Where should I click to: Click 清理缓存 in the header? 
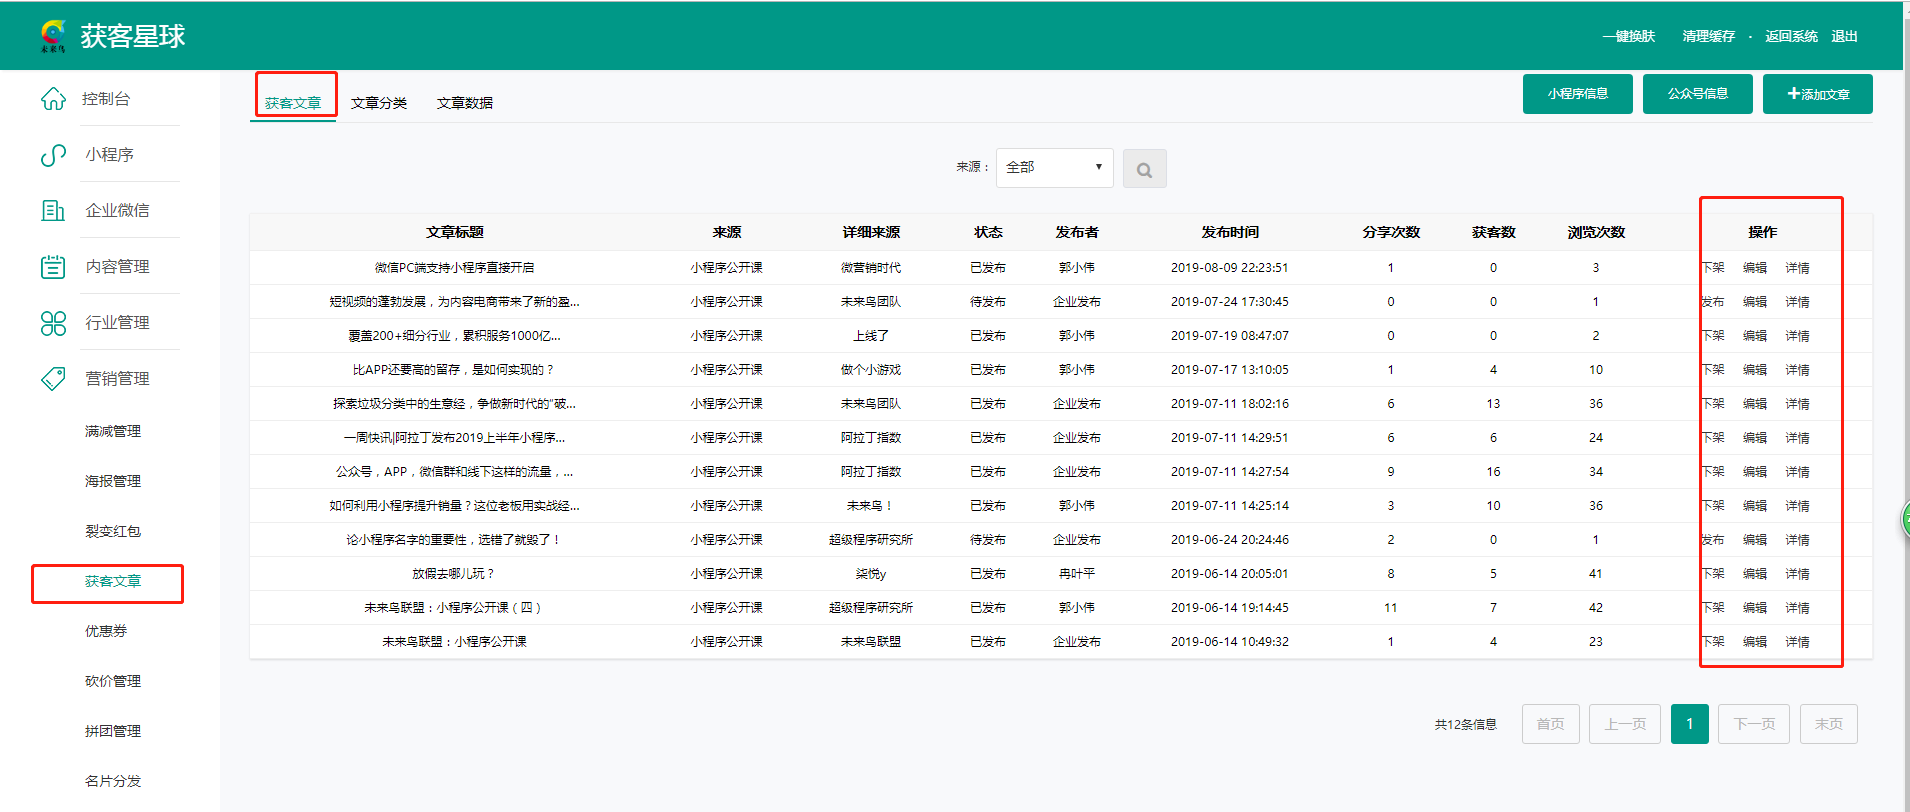pos(1708,36)
